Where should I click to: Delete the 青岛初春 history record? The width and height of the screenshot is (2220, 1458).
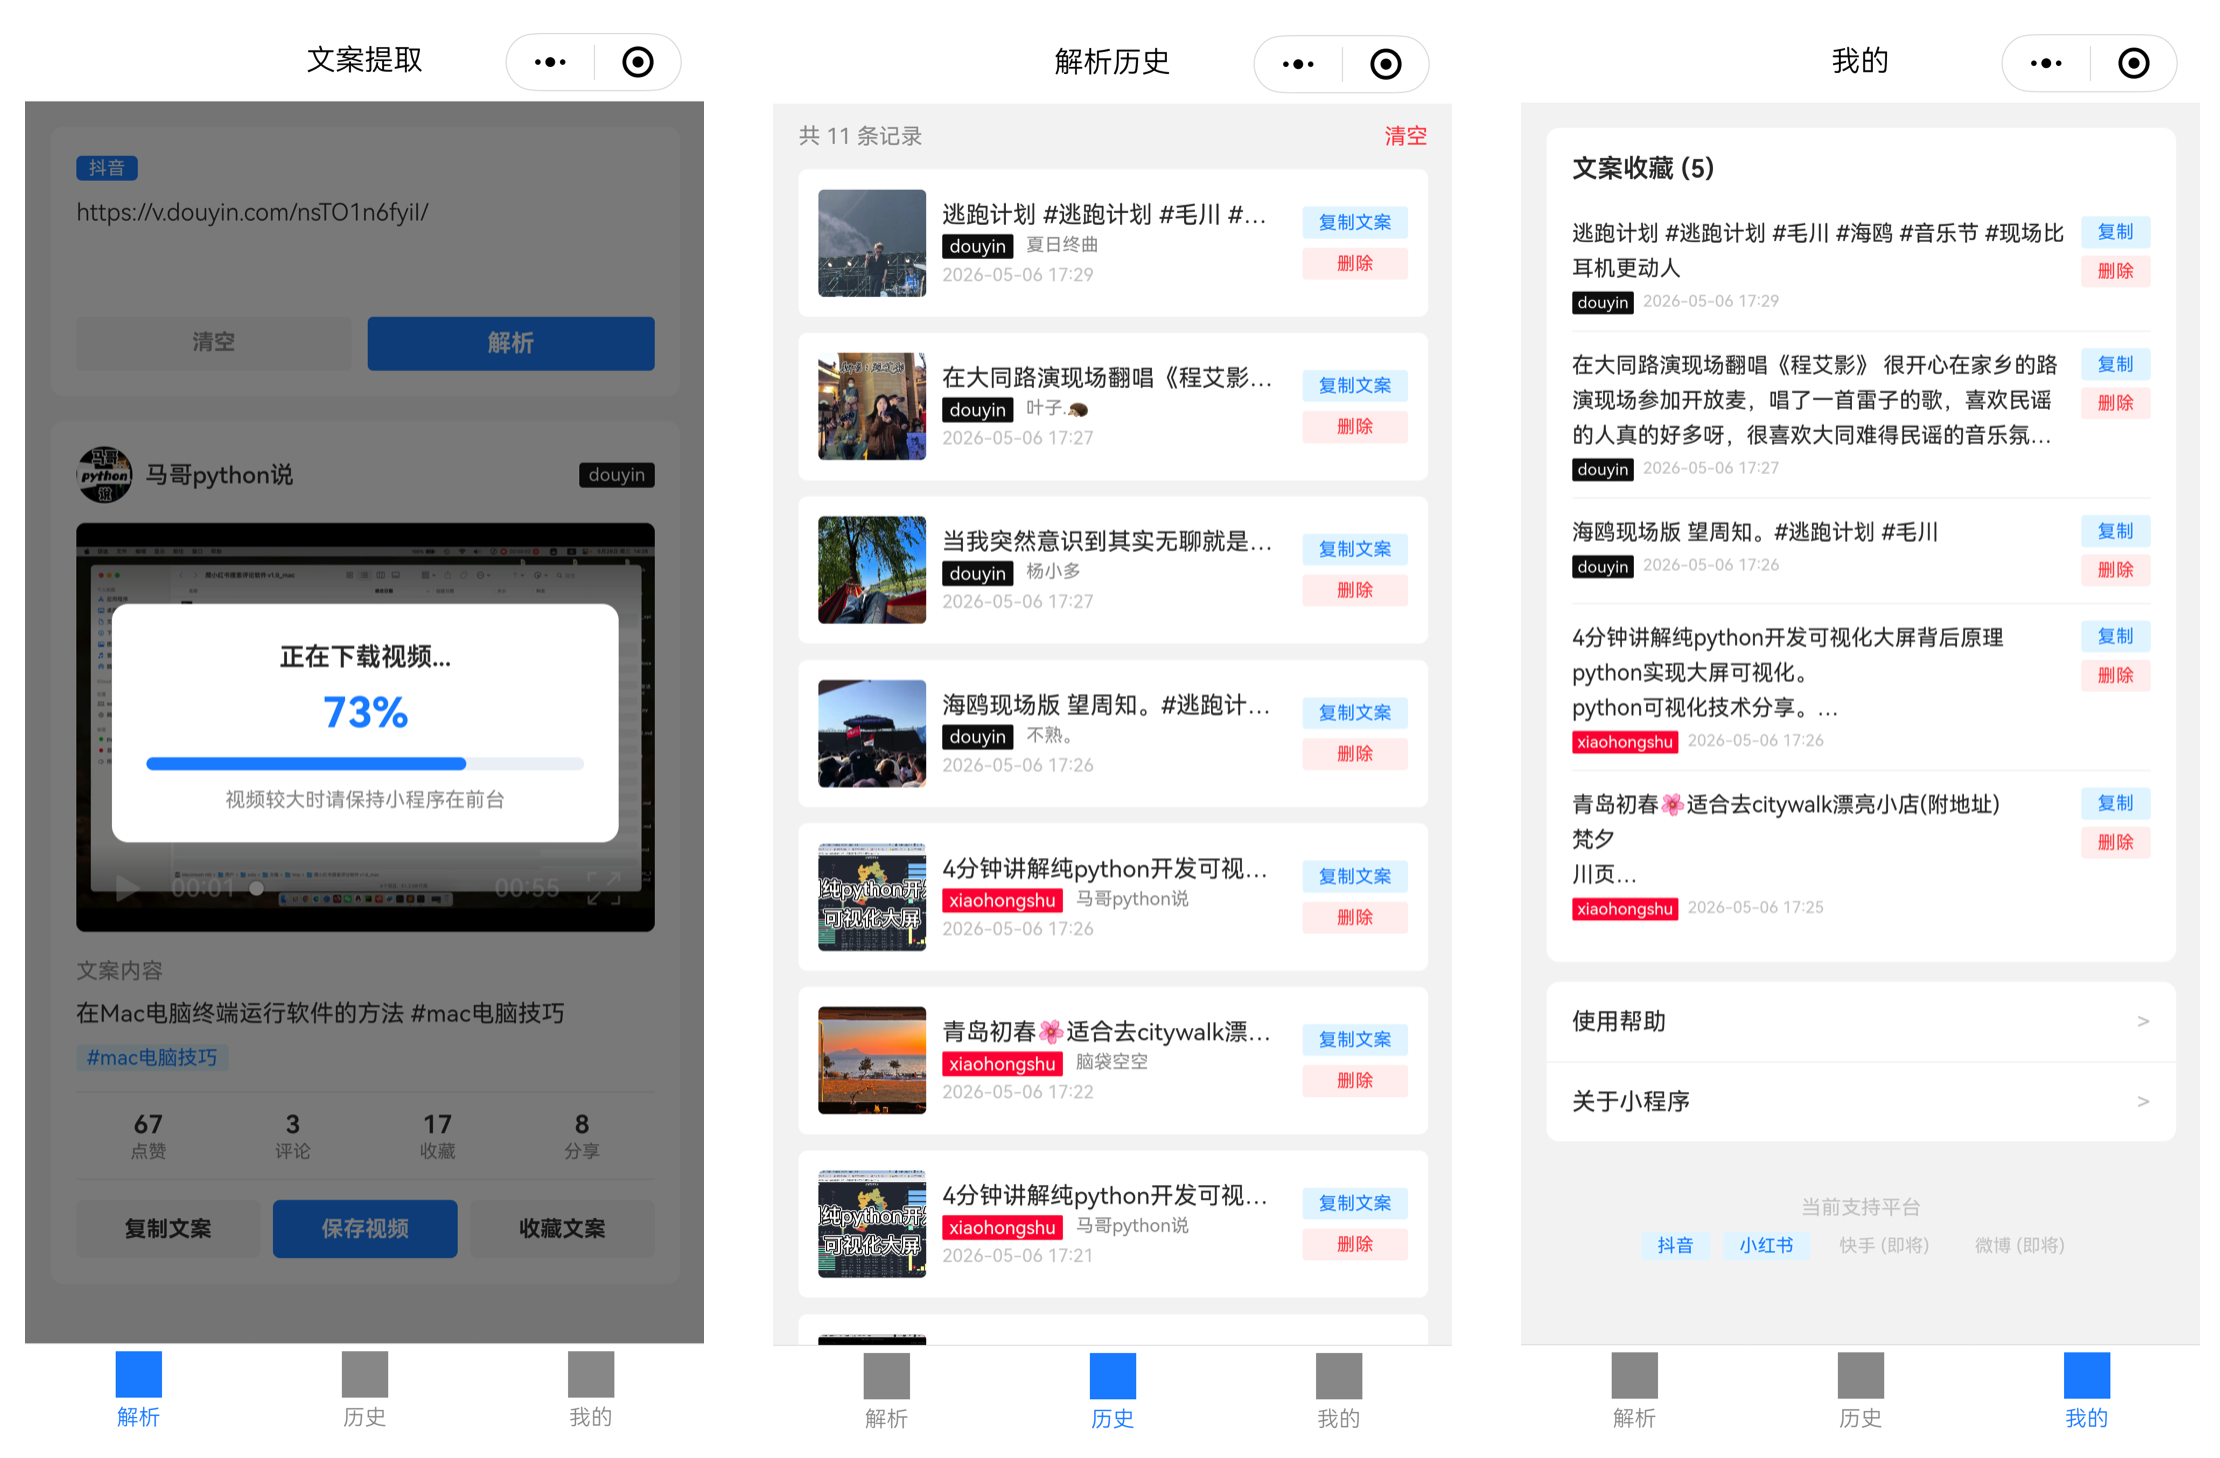point(1355,1080)
